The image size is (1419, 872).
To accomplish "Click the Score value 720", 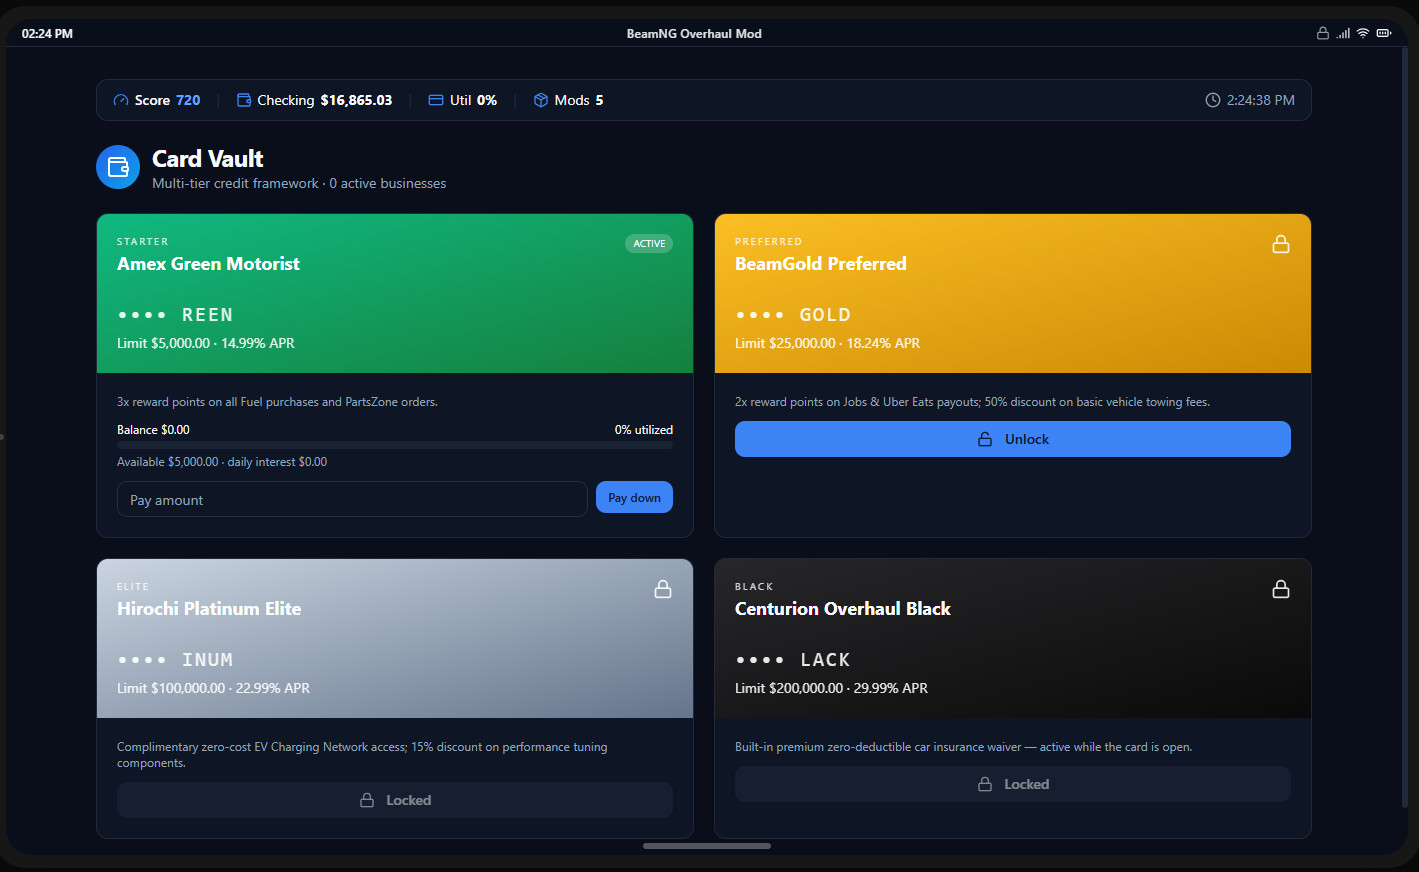I will [x=188, y=100].
